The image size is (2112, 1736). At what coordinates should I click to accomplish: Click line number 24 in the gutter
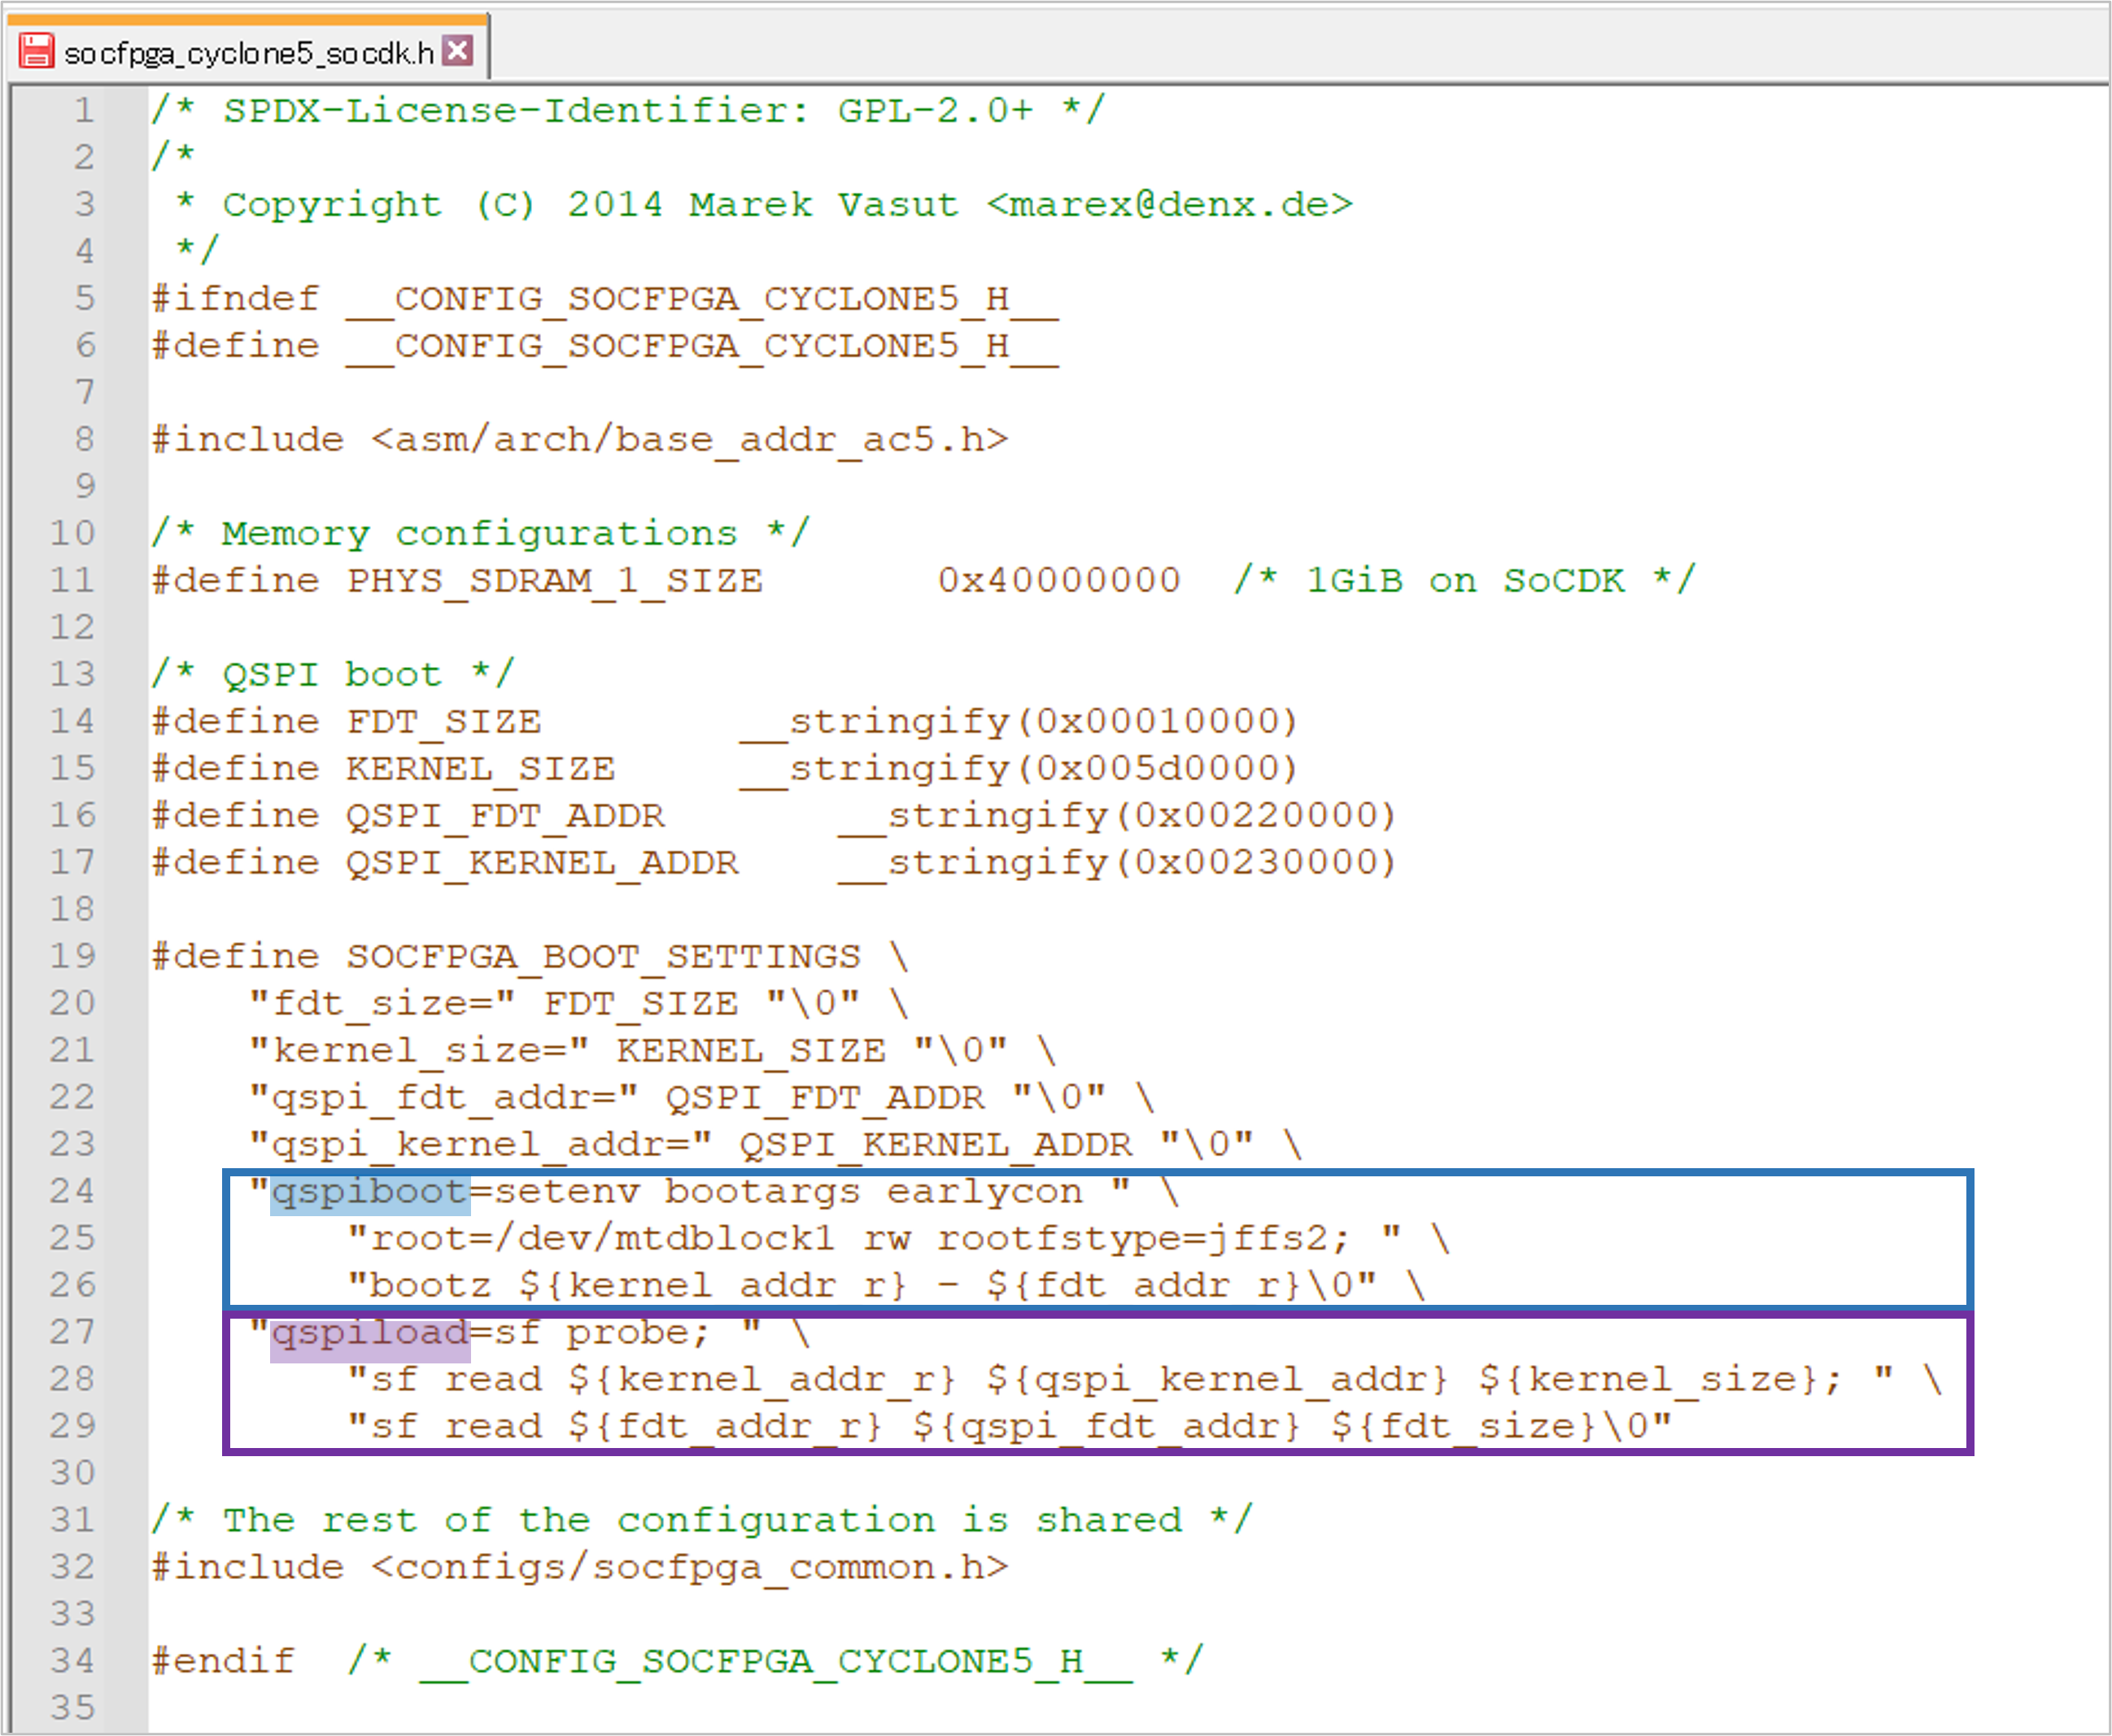point(73,1191)
